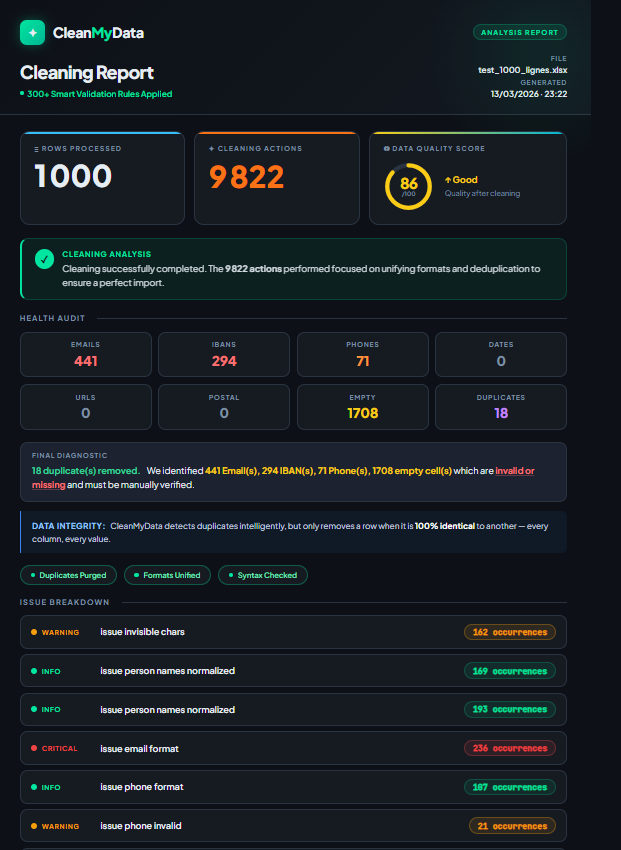Click the 193 occurrences badge

point(510,710)
